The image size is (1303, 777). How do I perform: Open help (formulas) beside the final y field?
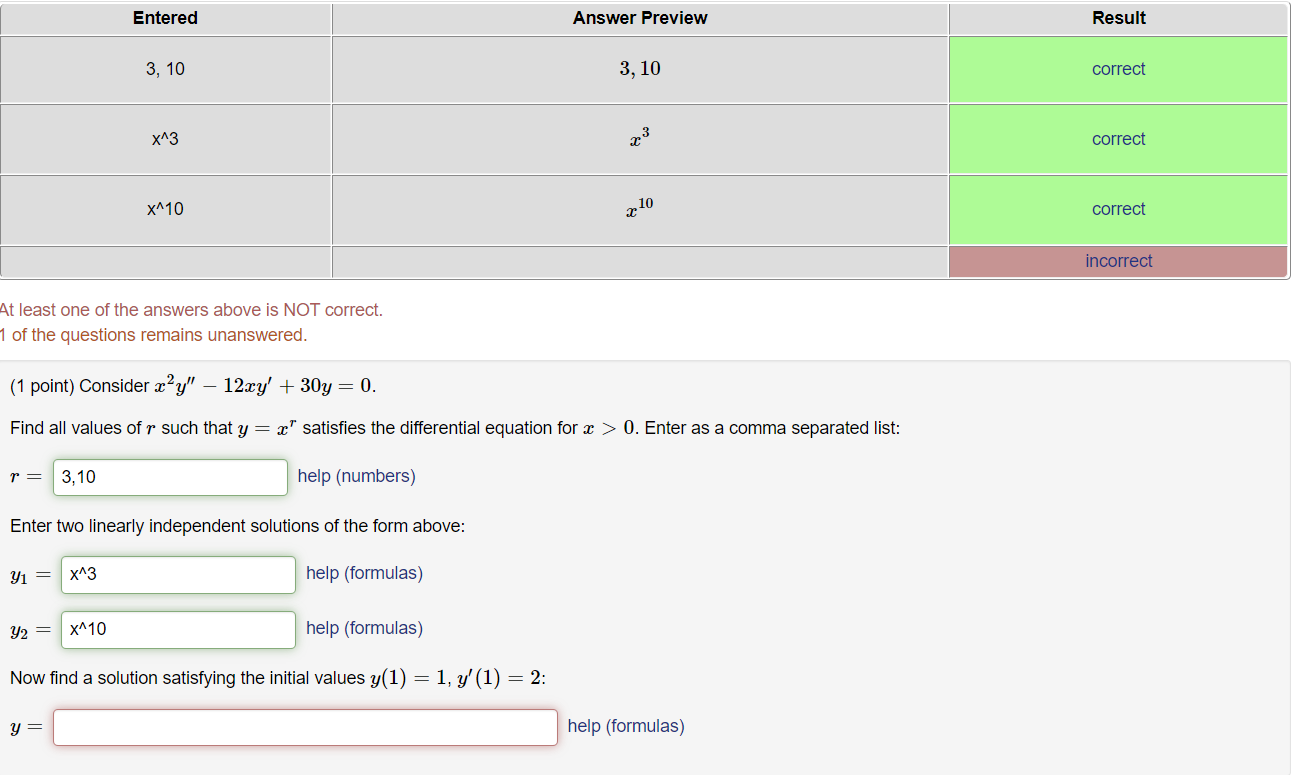click(x=625, y=725)
